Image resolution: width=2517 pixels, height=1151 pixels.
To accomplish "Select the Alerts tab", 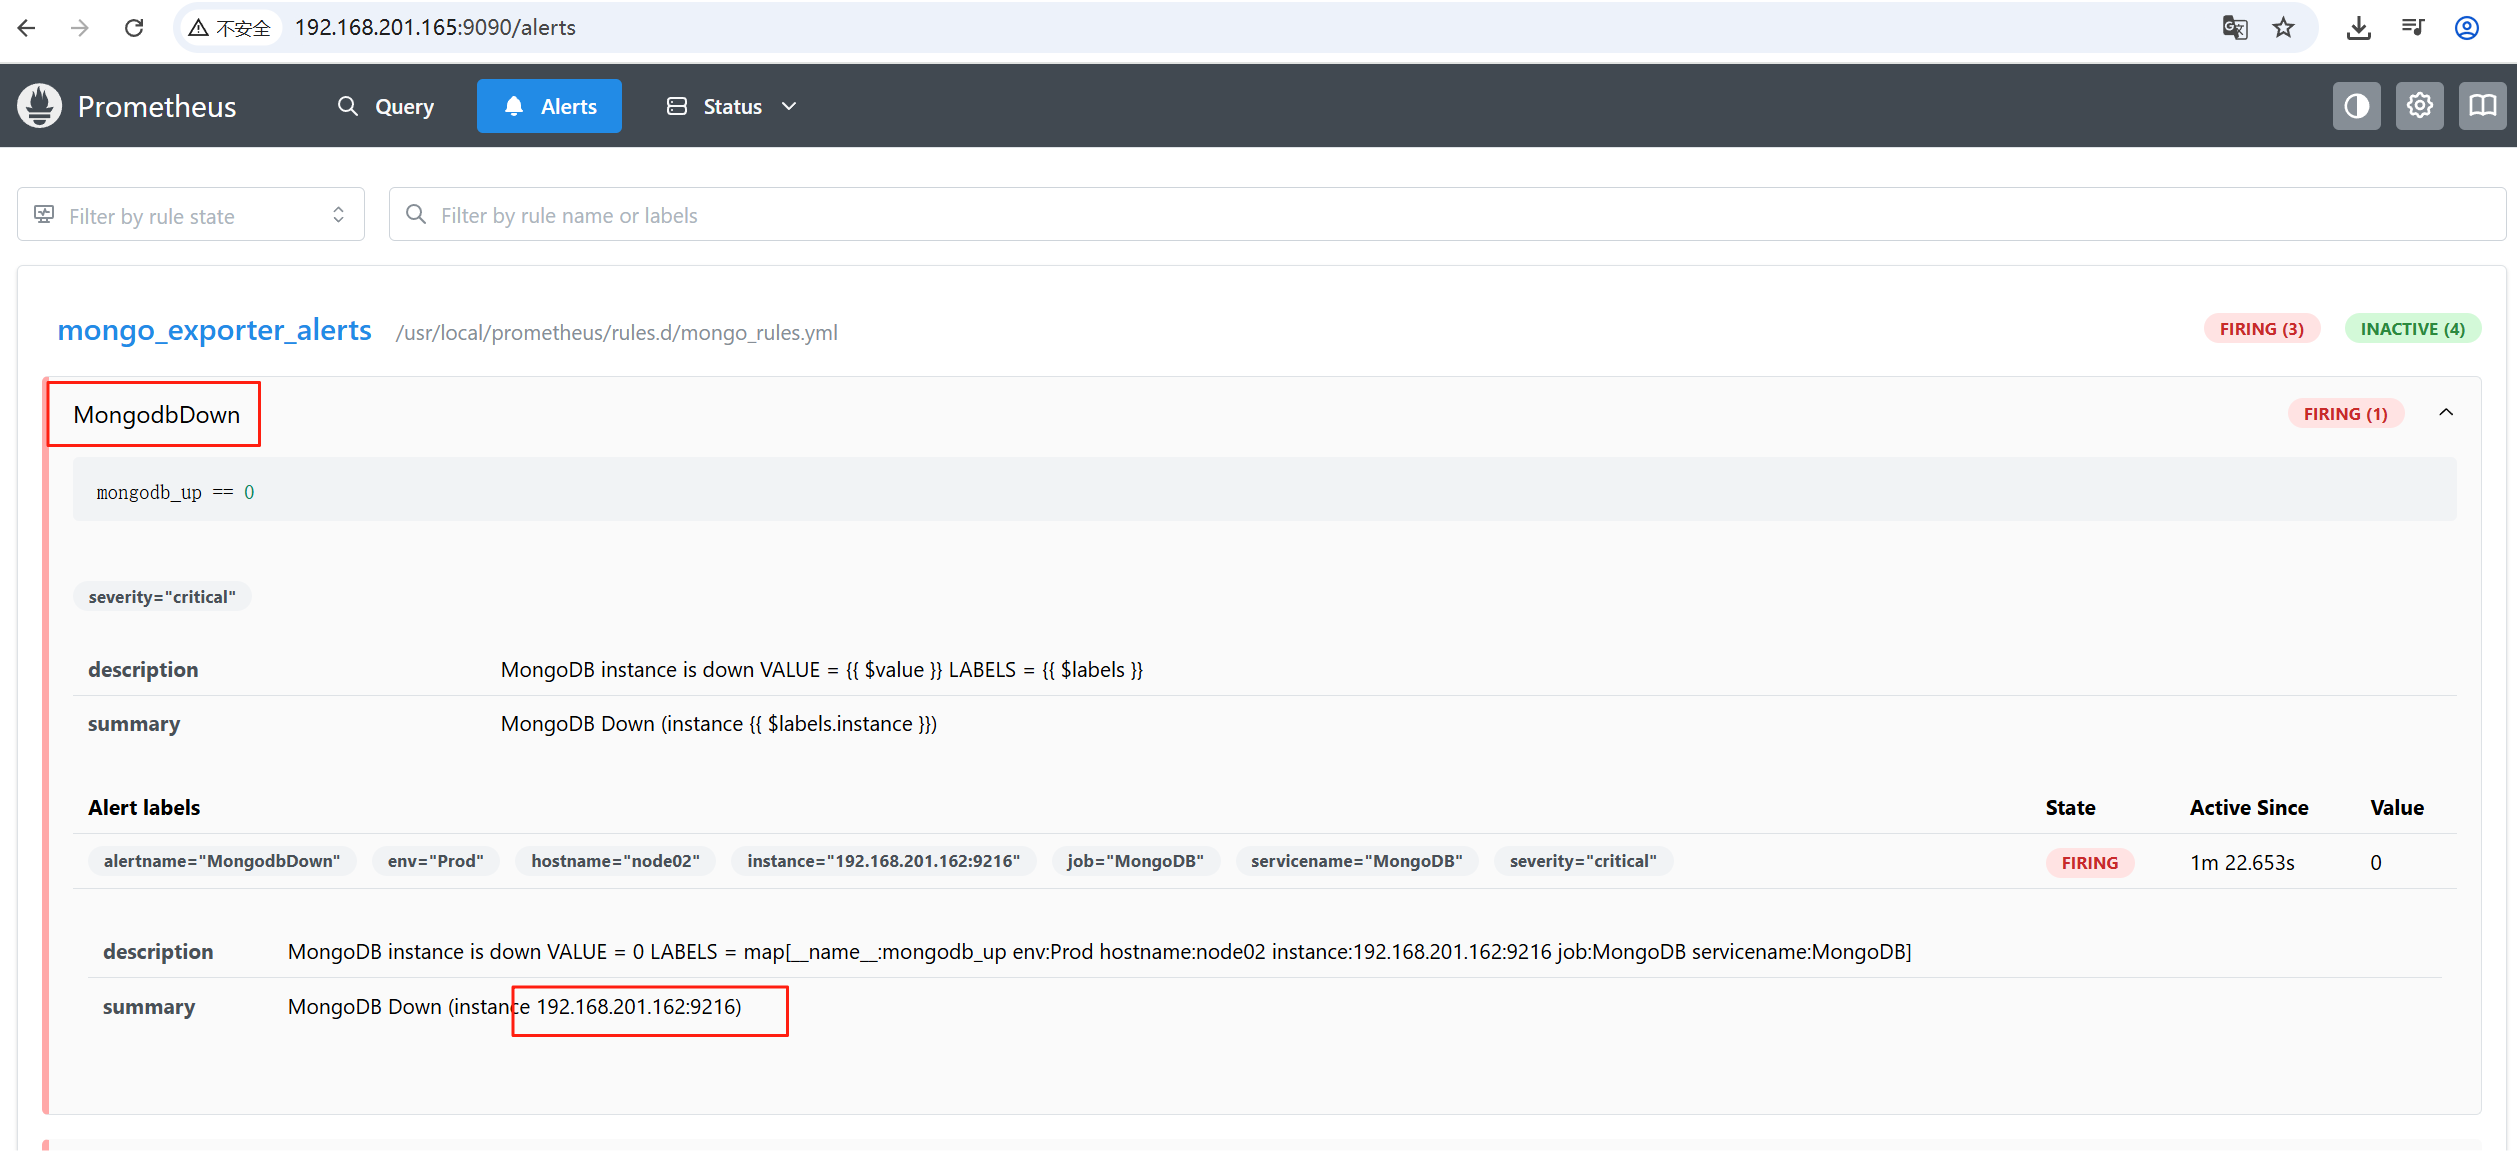I will coord(549,106).
